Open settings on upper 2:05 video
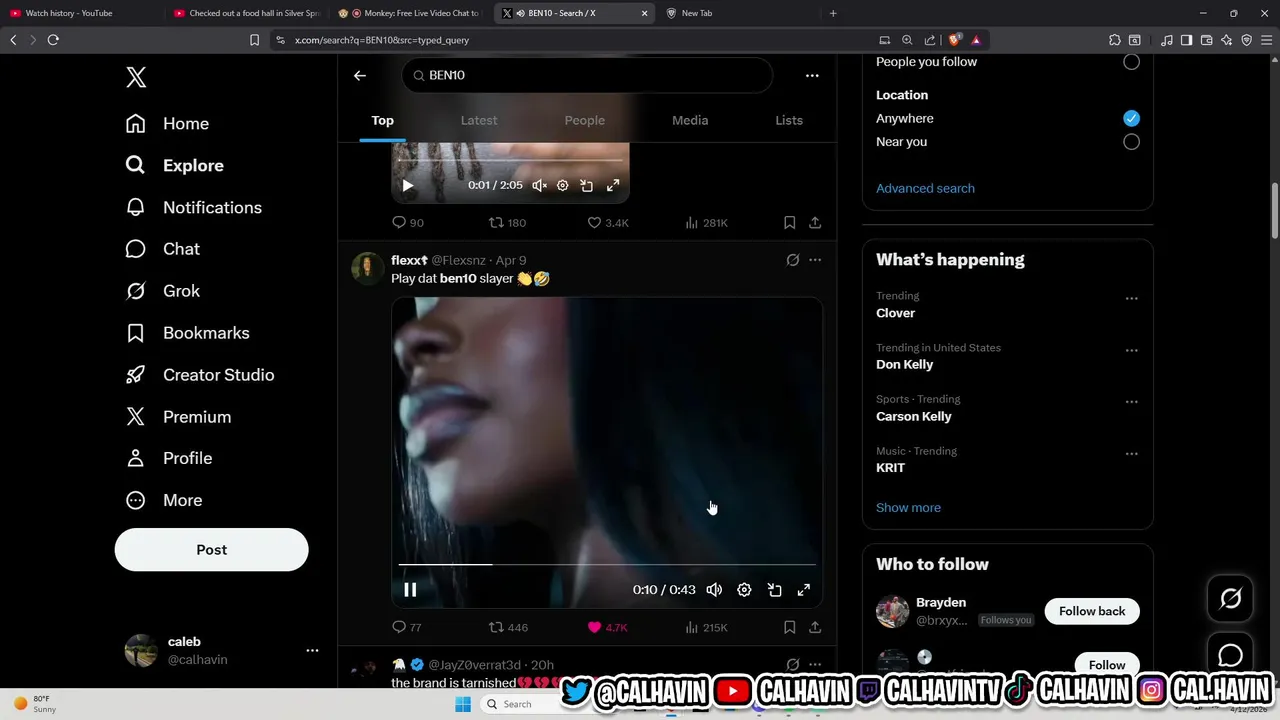This screenshot has width=1280, height=720. 562,185
